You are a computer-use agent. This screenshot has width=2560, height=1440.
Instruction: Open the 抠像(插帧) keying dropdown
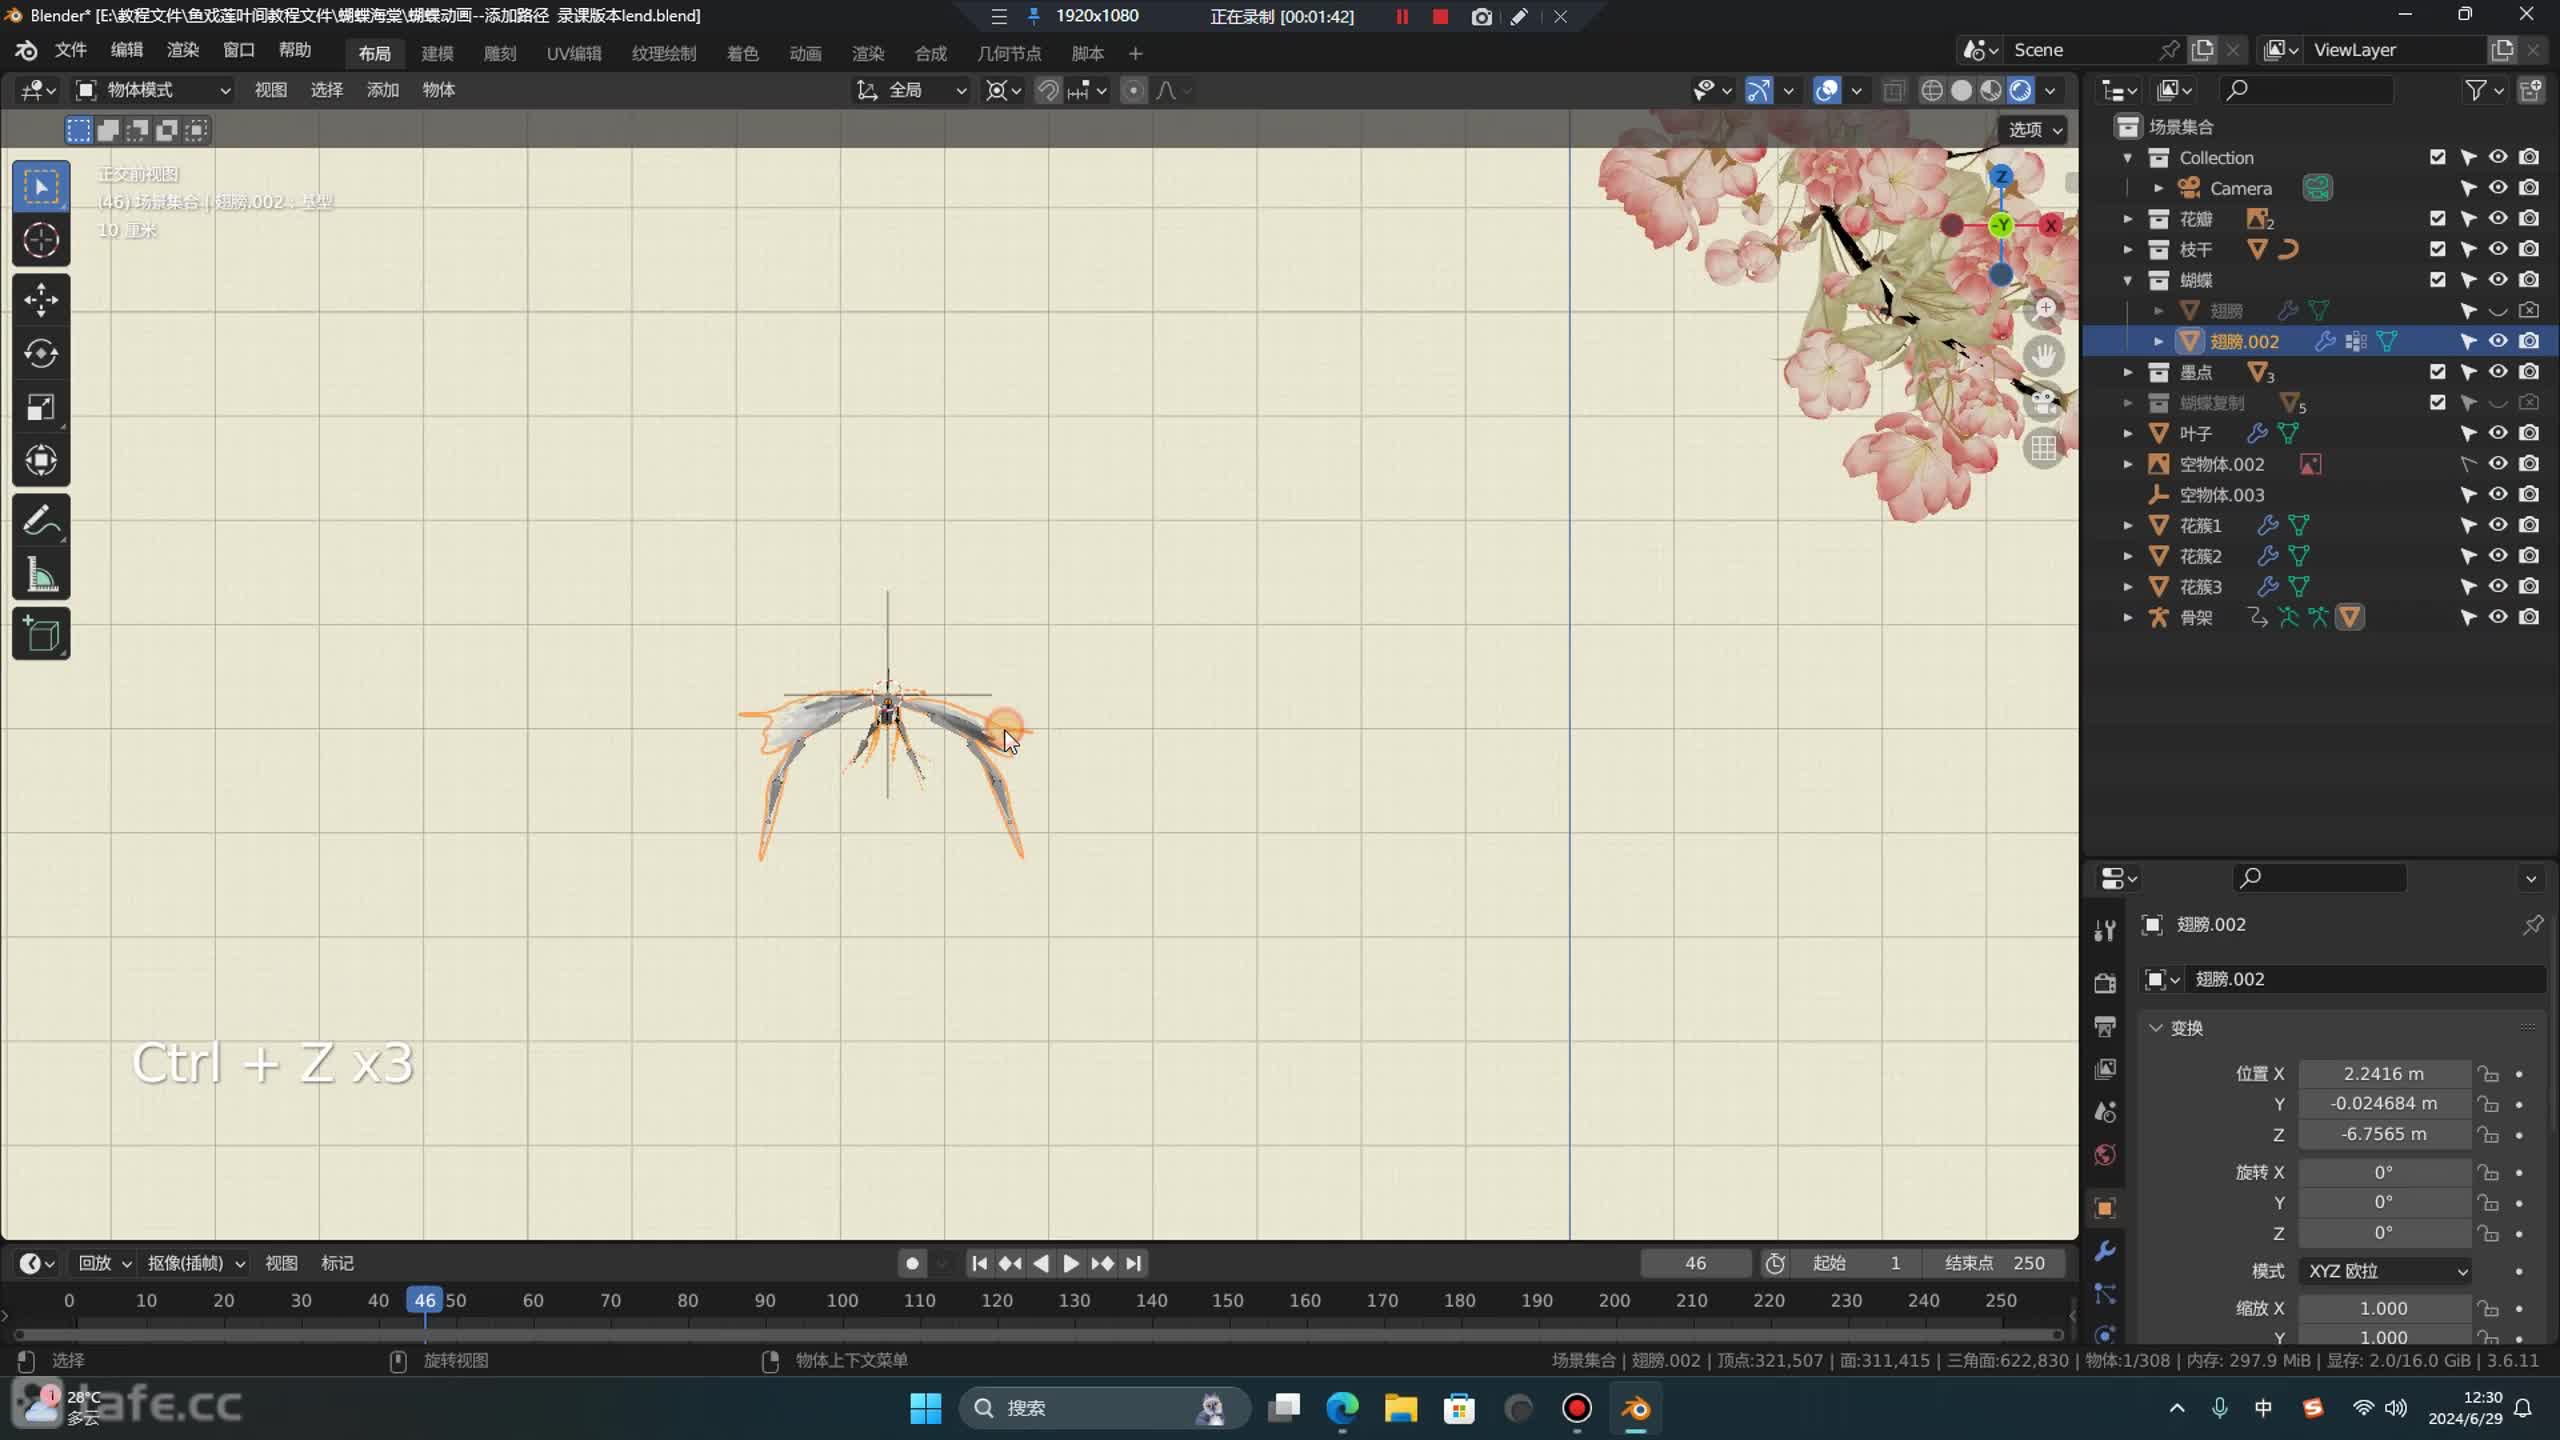196,1264
